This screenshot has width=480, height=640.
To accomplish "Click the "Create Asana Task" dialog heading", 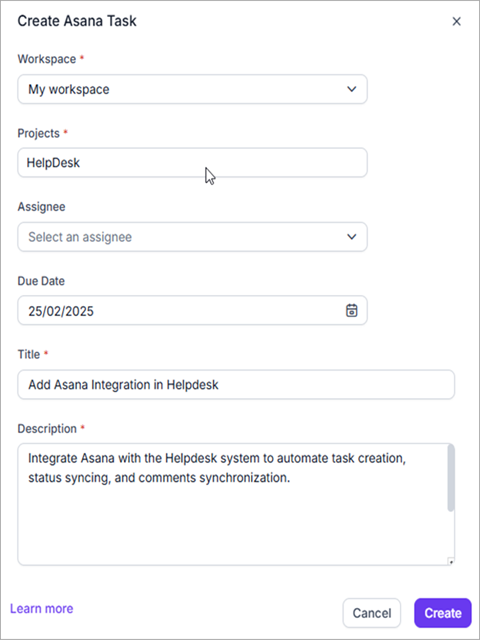I will [x=77, y=21].
